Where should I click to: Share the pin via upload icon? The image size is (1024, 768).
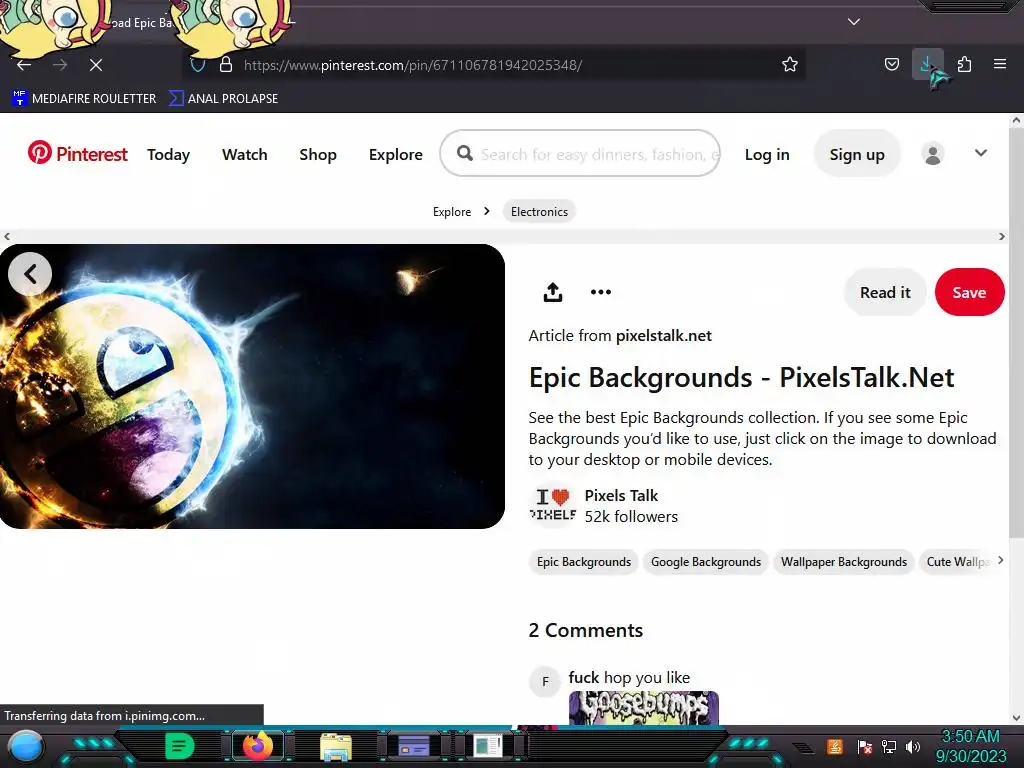pyautogui.click(x=552, y=292)
